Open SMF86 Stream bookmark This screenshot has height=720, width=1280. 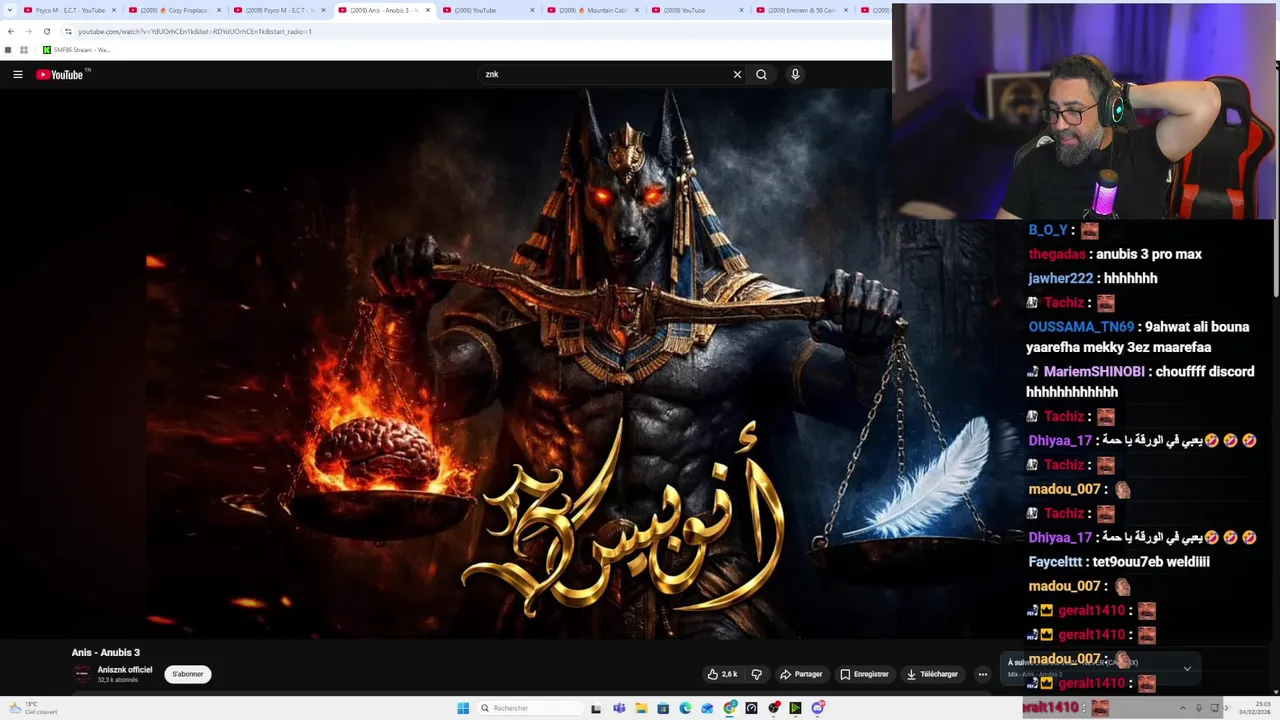(x=76, y=50)
